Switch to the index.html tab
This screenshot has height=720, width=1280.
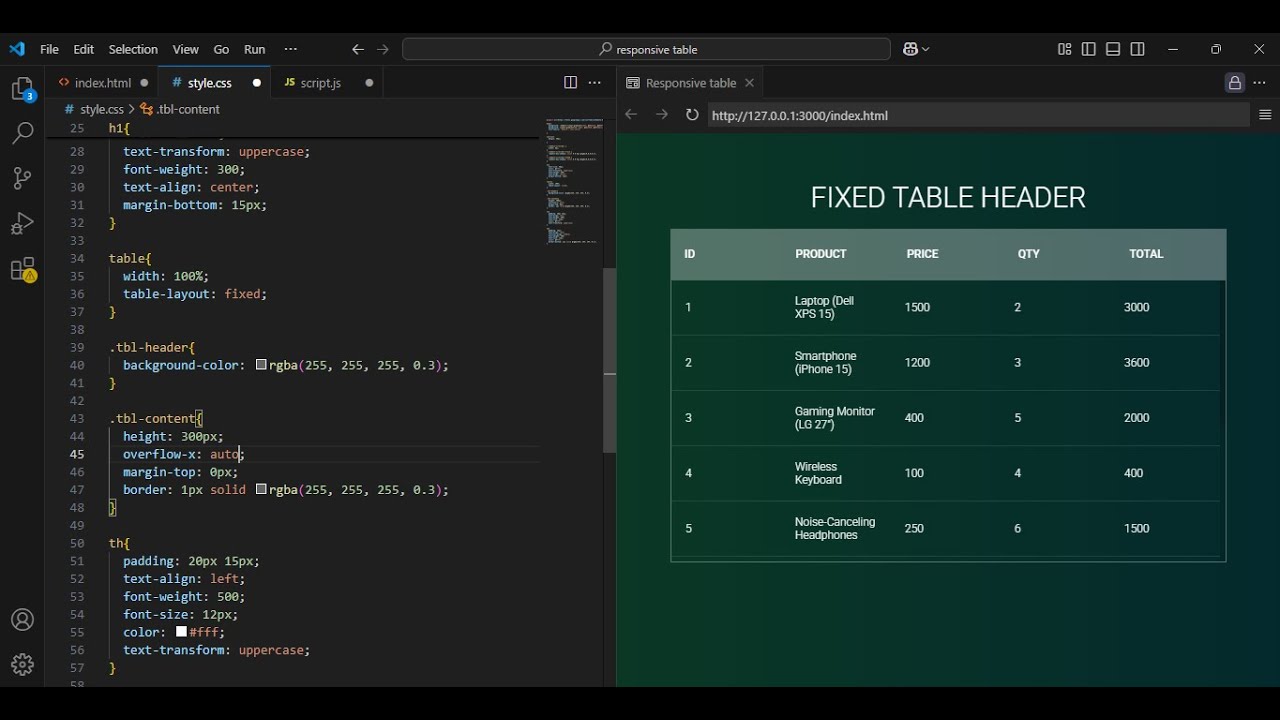[103, 83]
